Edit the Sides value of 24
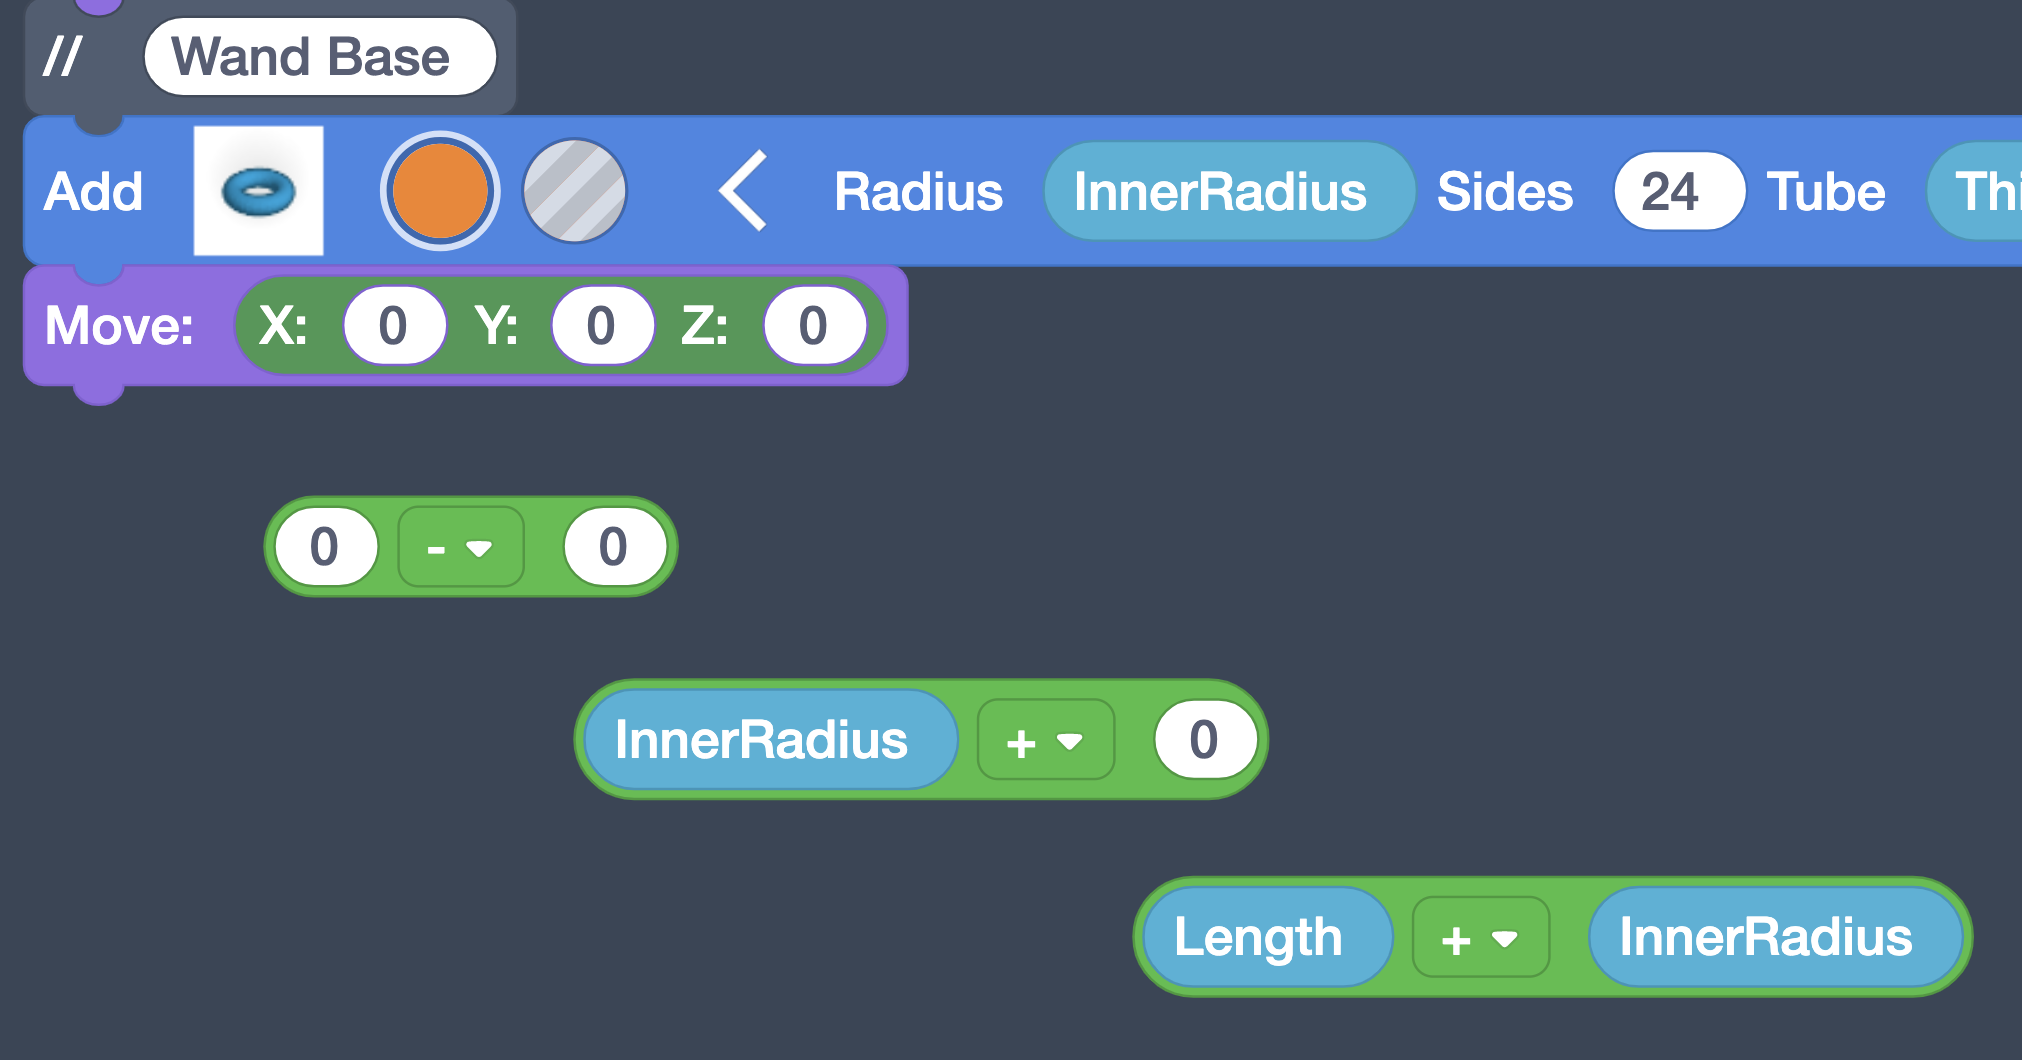 tap(1678, 191)
